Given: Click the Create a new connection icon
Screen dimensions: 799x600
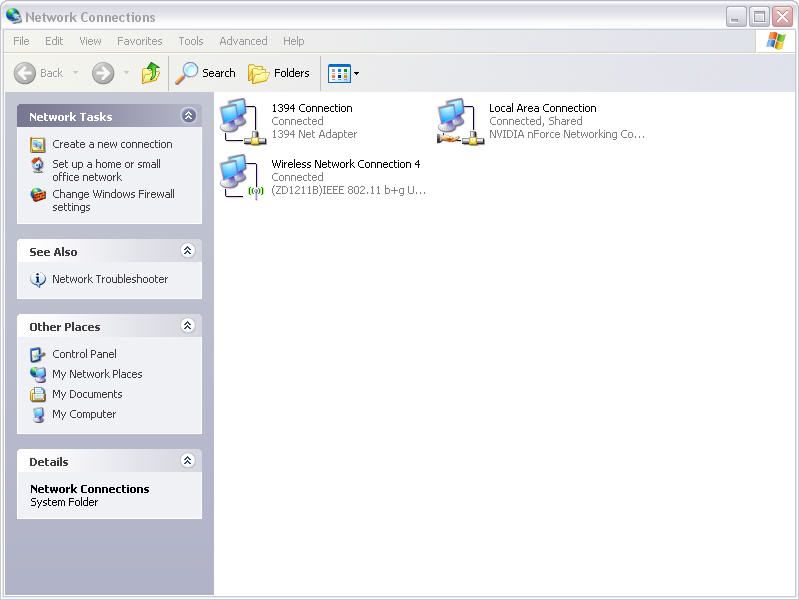Looking at the screenshot, I should [x=38, y=145].
